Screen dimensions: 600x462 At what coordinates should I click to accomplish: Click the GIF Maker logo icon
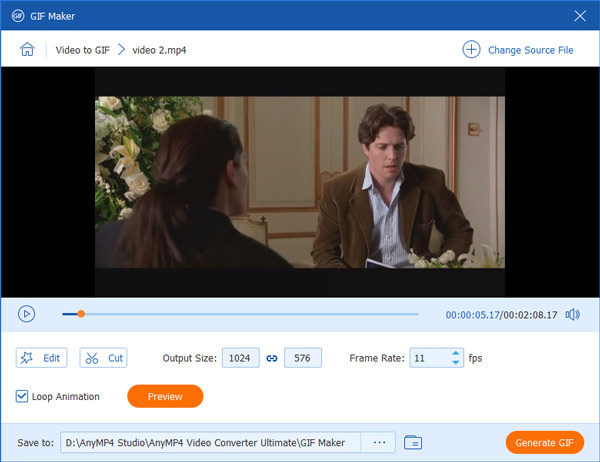18,16
